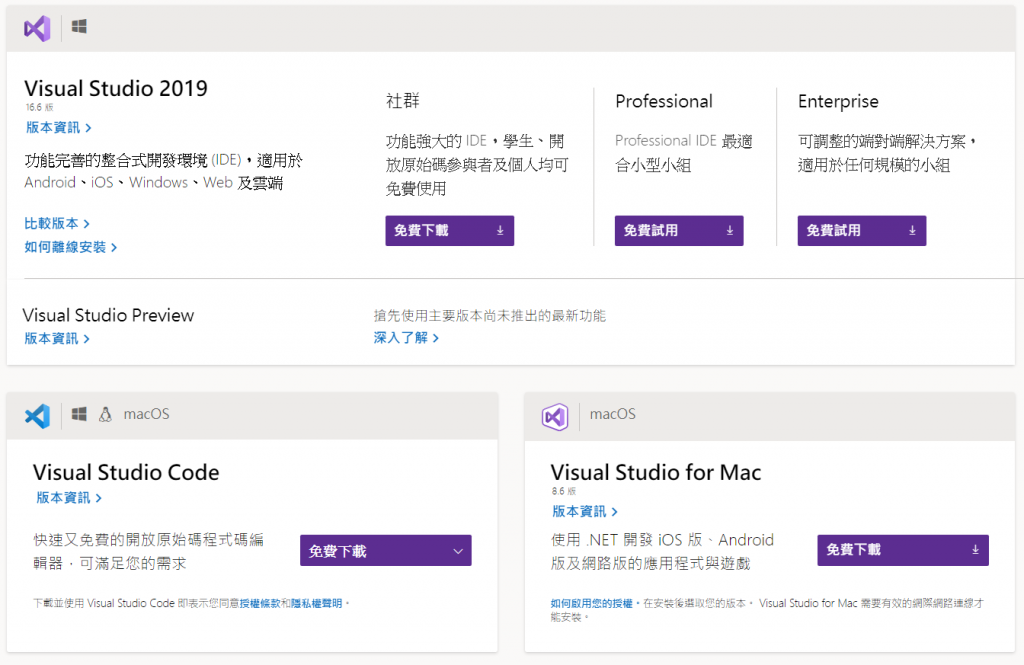Open the 比較版本 link
Viewport: 1024px width, 665px height.
[x=57, y=223]
